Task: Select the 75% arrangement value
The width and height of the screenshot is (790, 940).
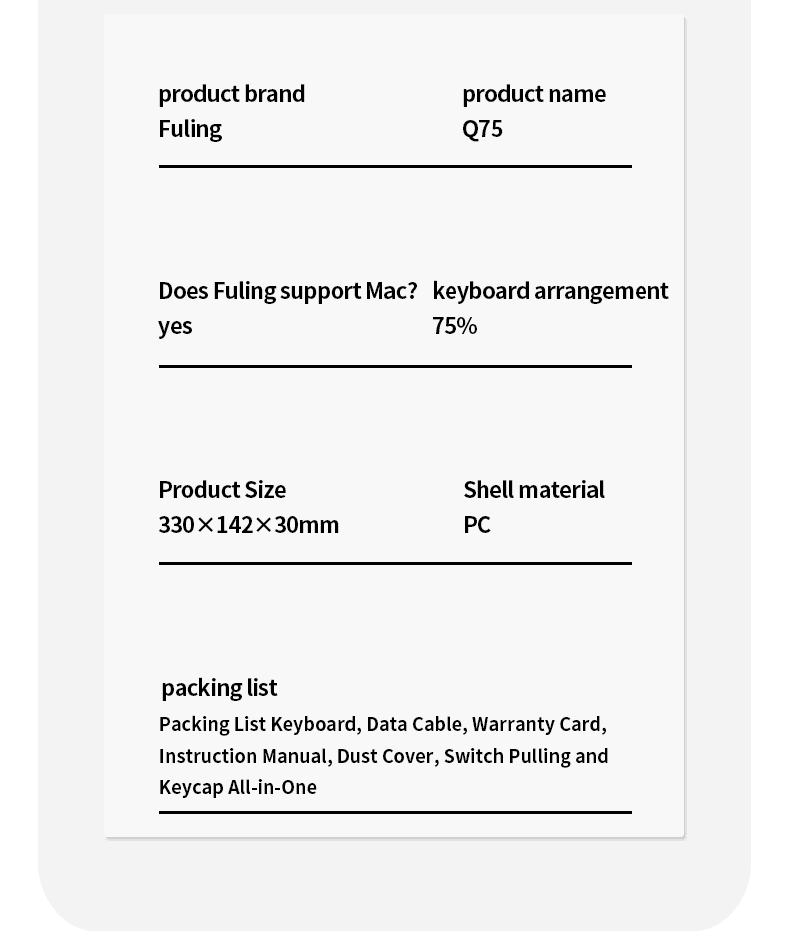Action: pyautogui.click(x=454, y=326)
